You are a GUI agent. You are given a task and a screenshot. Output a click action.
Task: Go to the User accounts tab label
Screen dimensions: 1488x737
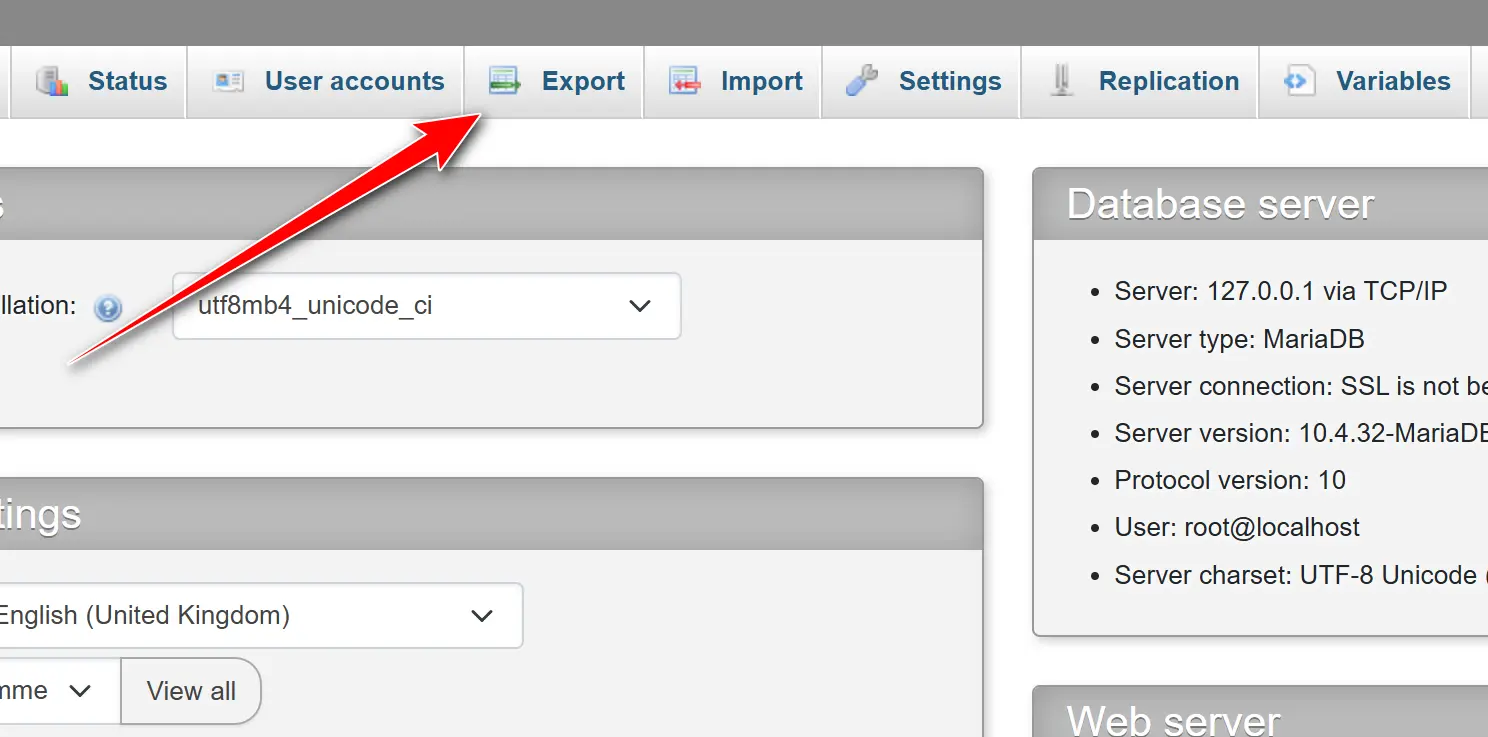point(354,81)
